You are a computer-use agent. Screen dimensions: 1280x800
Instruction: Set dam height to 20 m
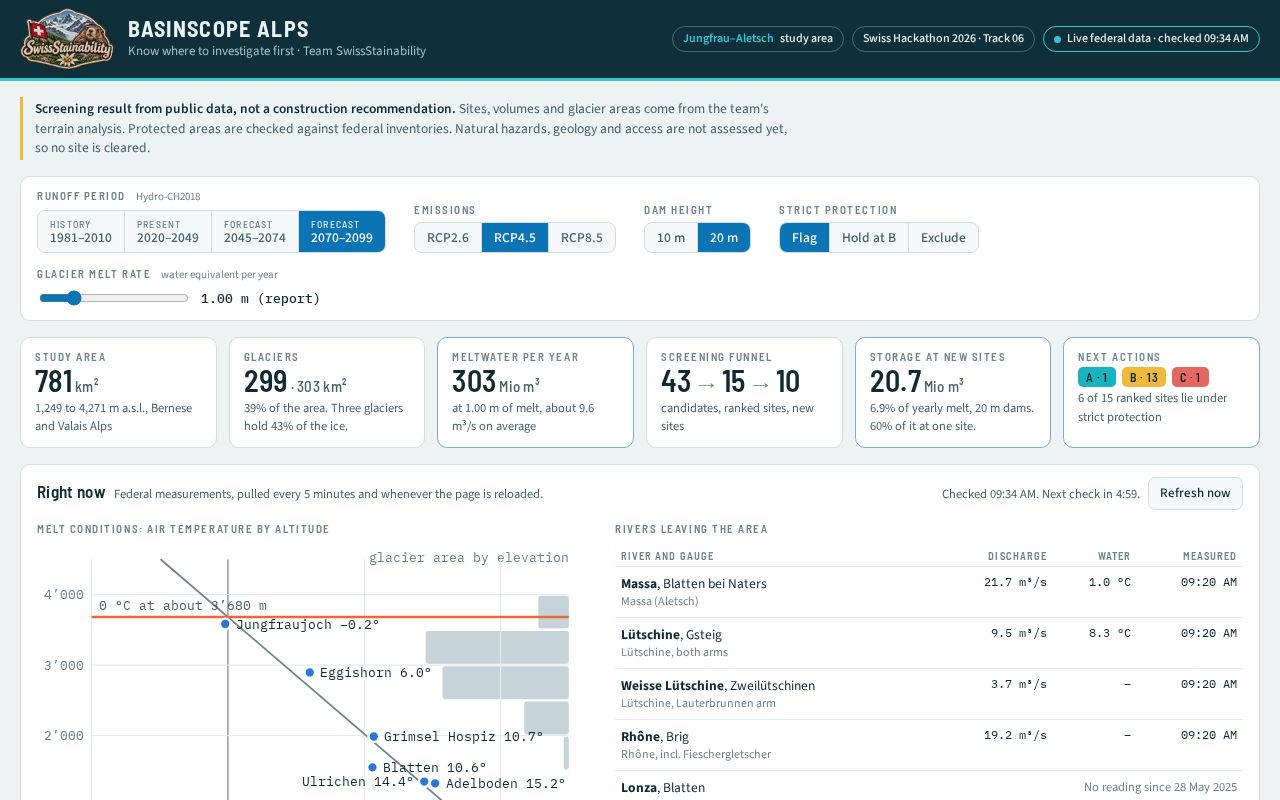(x=724, y=237)
